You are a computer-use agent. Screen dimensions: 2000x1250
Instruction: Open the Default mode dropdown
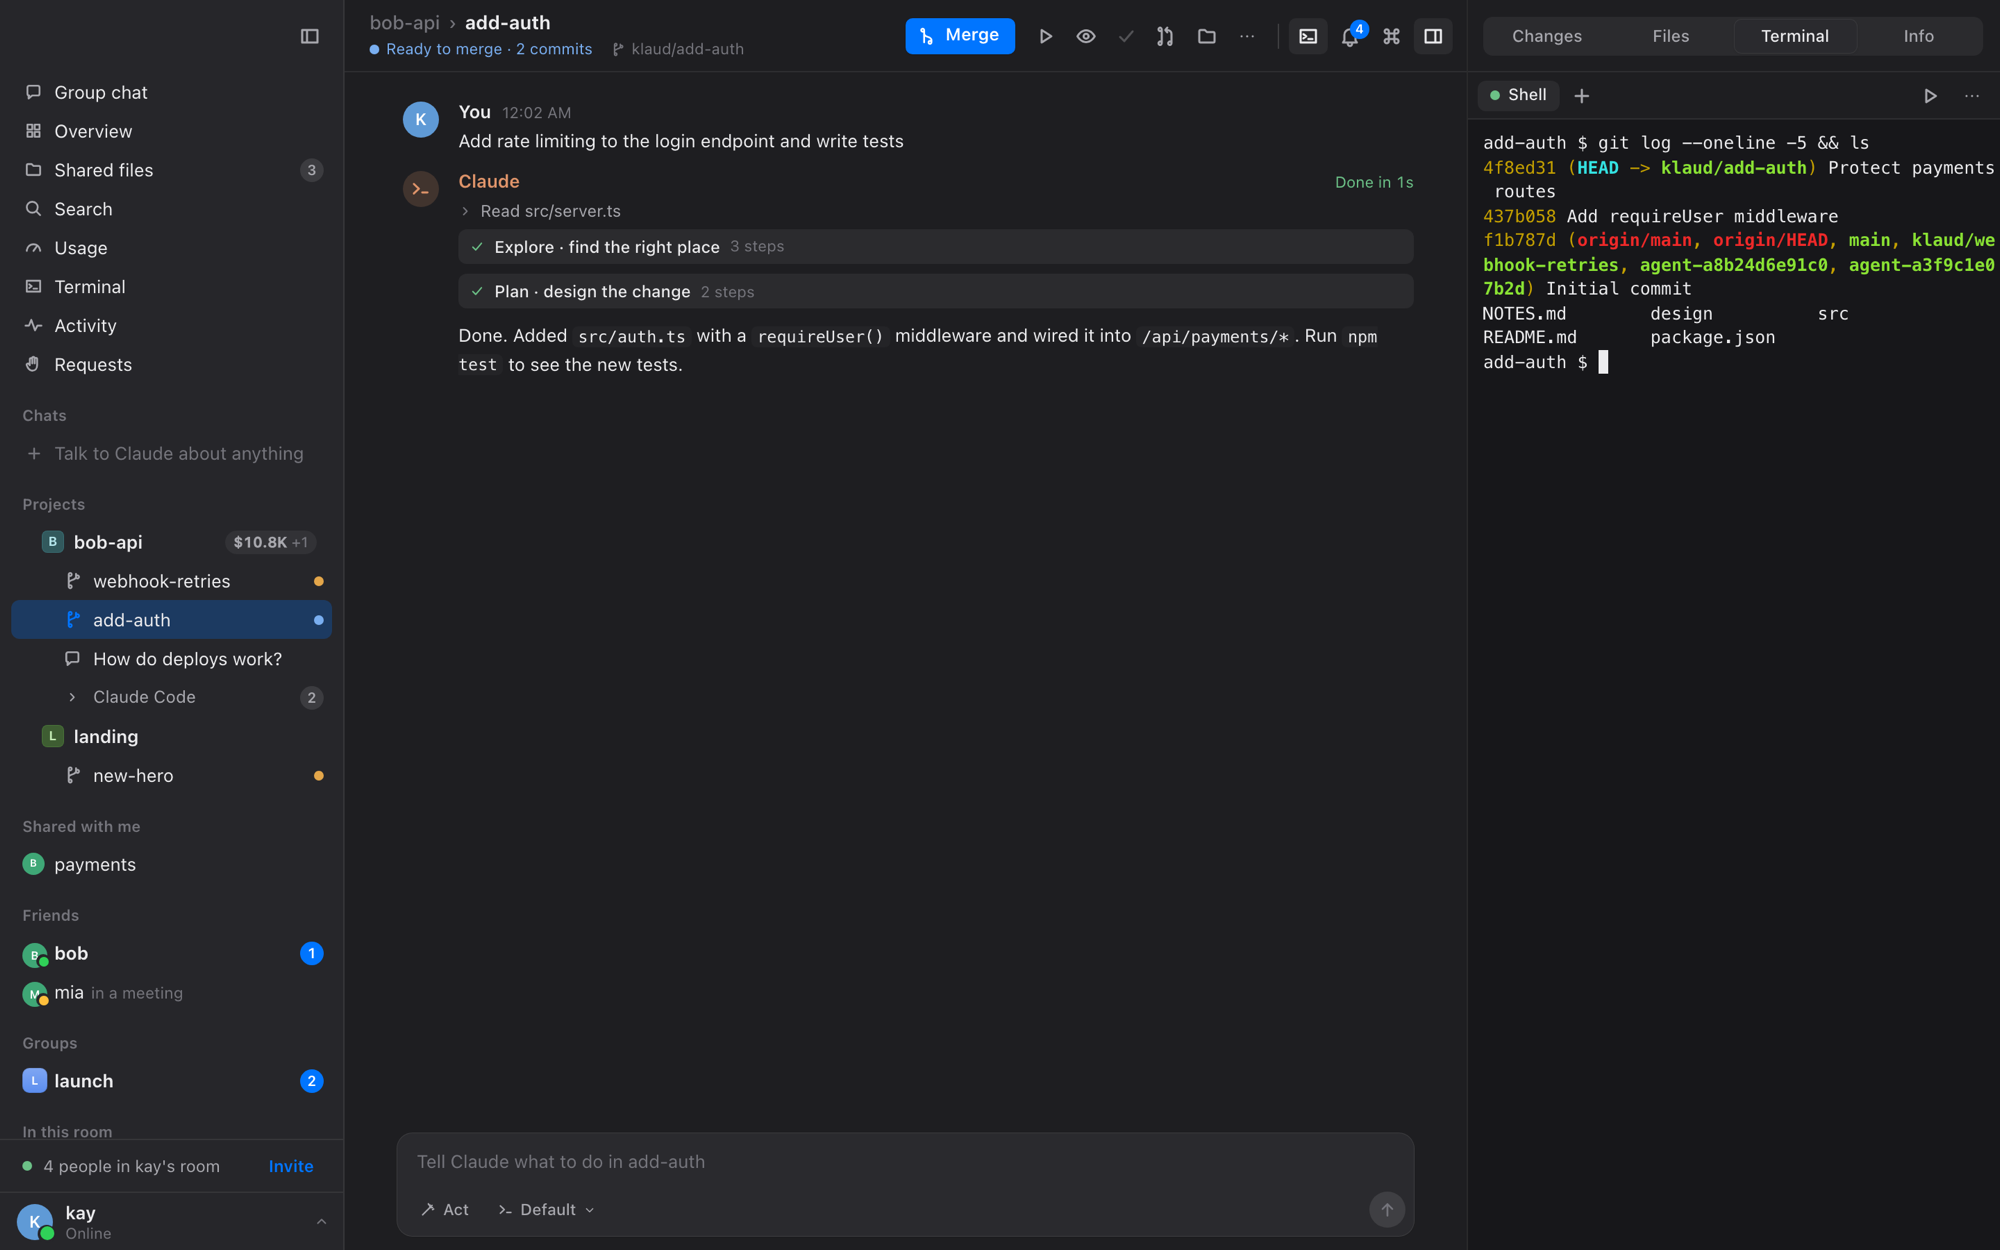coord(546,1209)
